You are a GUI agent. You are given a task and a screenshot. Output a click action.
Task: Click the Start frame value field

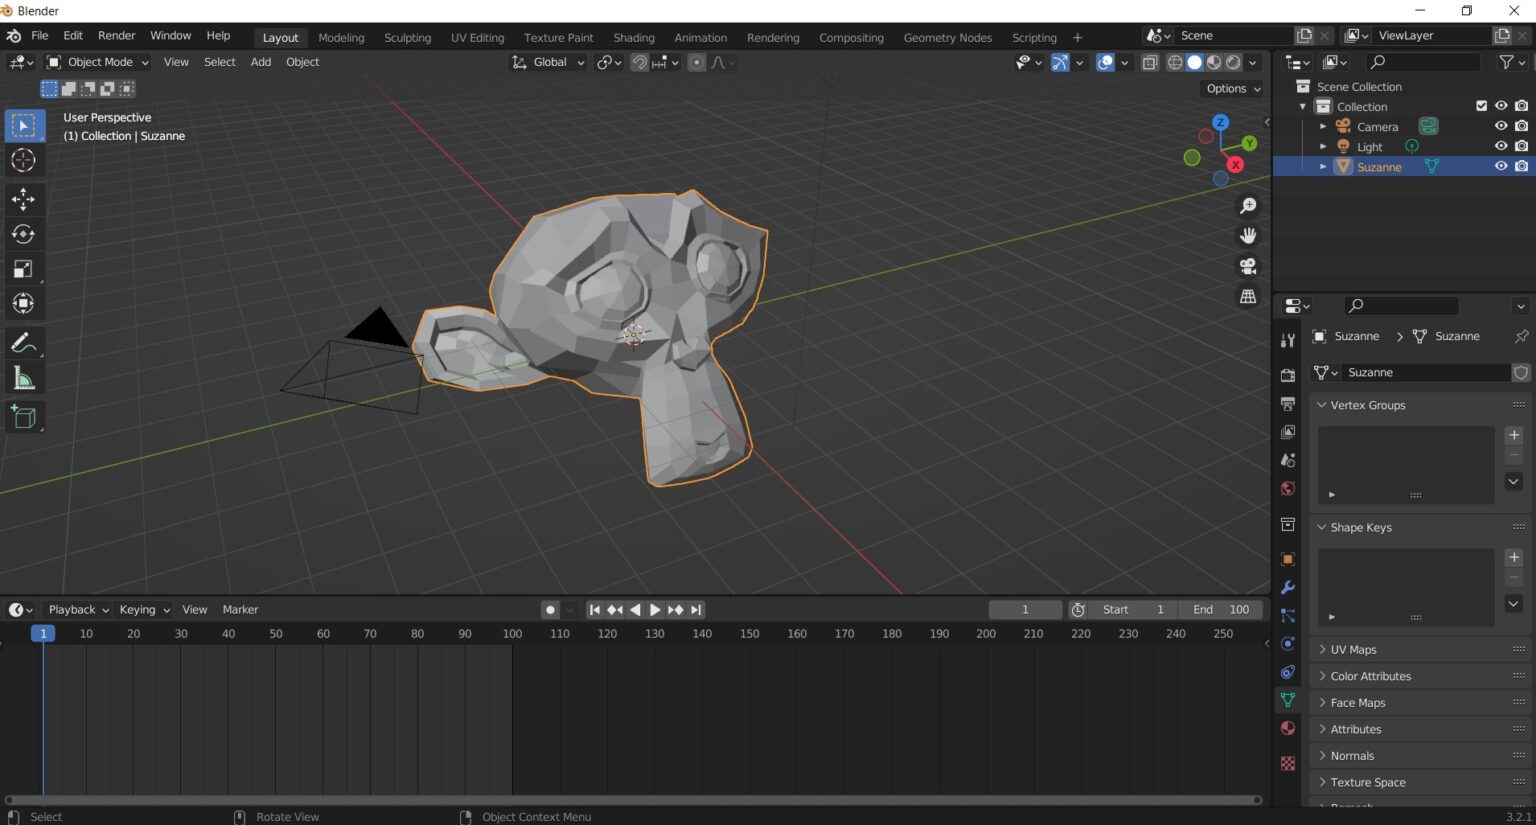tap(1132, 609)
